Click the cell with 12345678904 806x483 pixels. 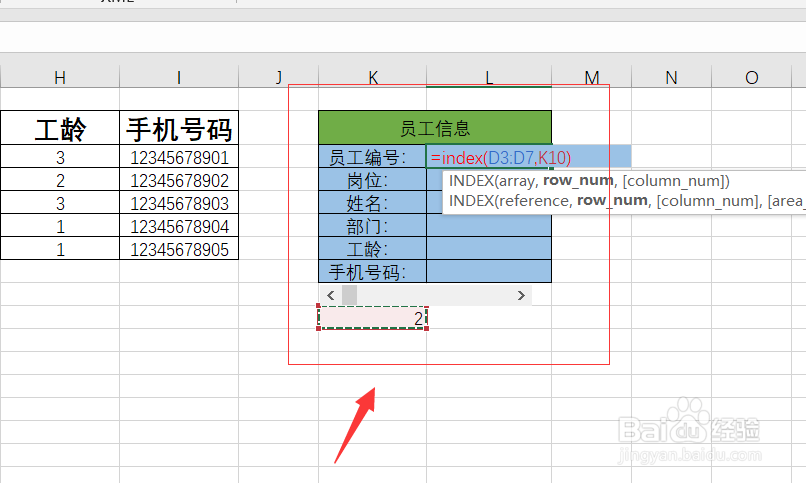(179, 226)
